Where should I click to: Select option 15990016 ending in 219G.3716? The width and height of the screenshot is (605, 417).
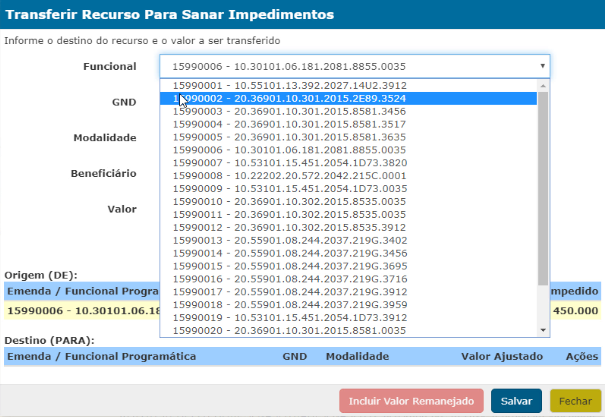288,279
